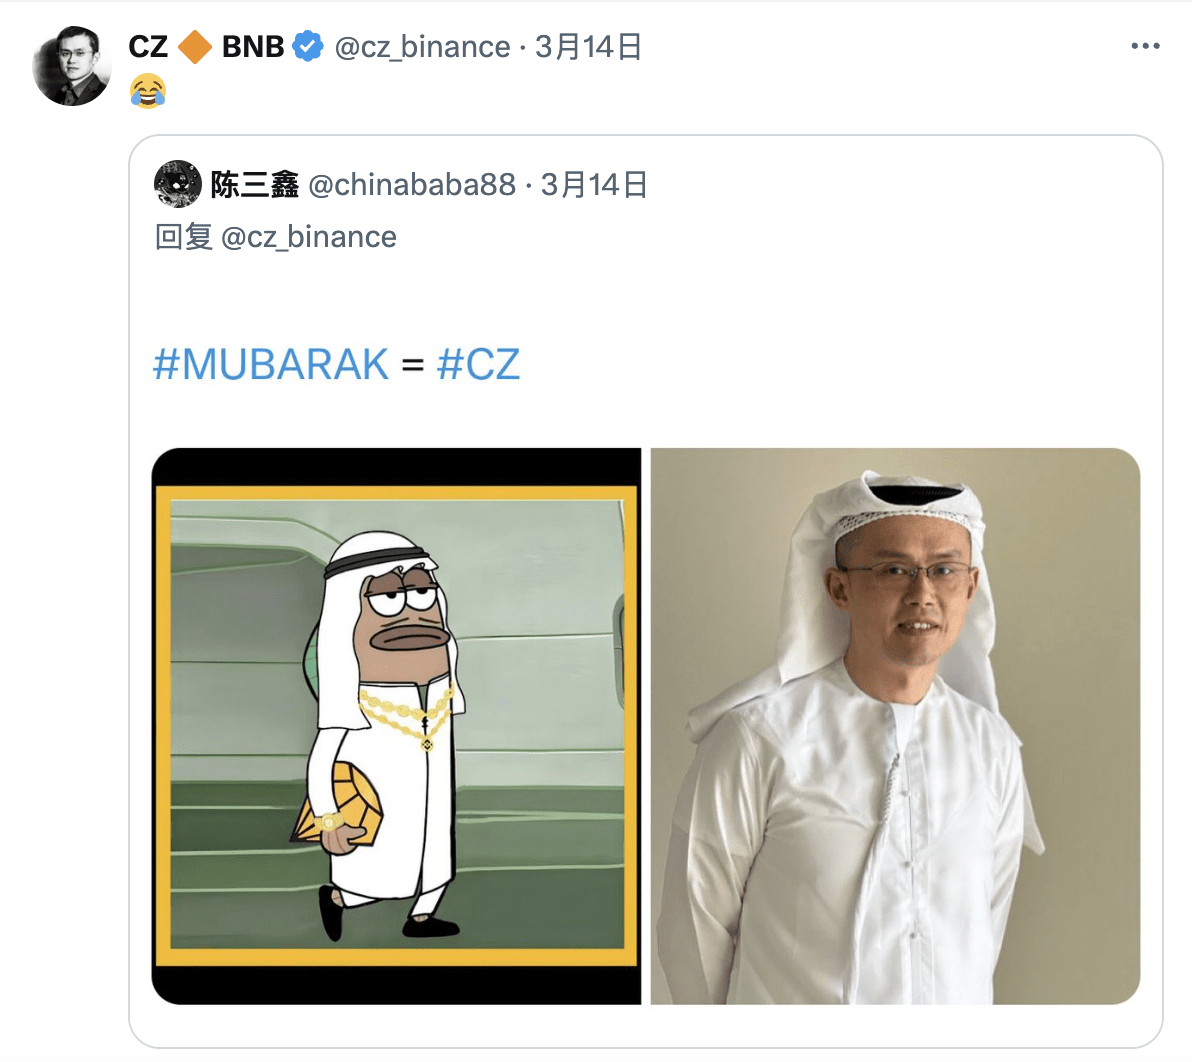This screenshot has width=1192, height=1062.
Task: View the cartoon character image
Action: coord(396,726)
